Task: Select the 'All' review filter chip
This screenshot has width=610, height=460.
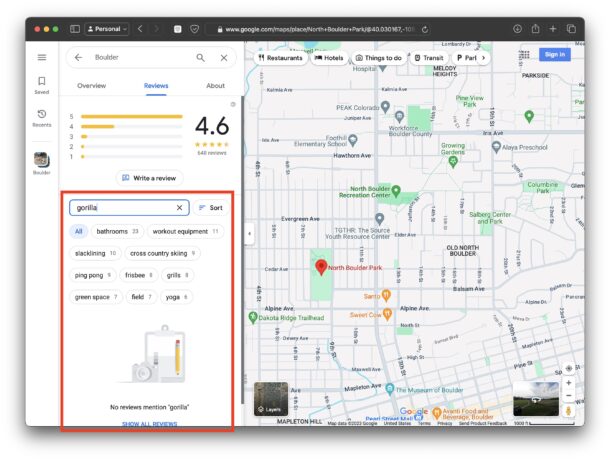Action: [78, 231]
